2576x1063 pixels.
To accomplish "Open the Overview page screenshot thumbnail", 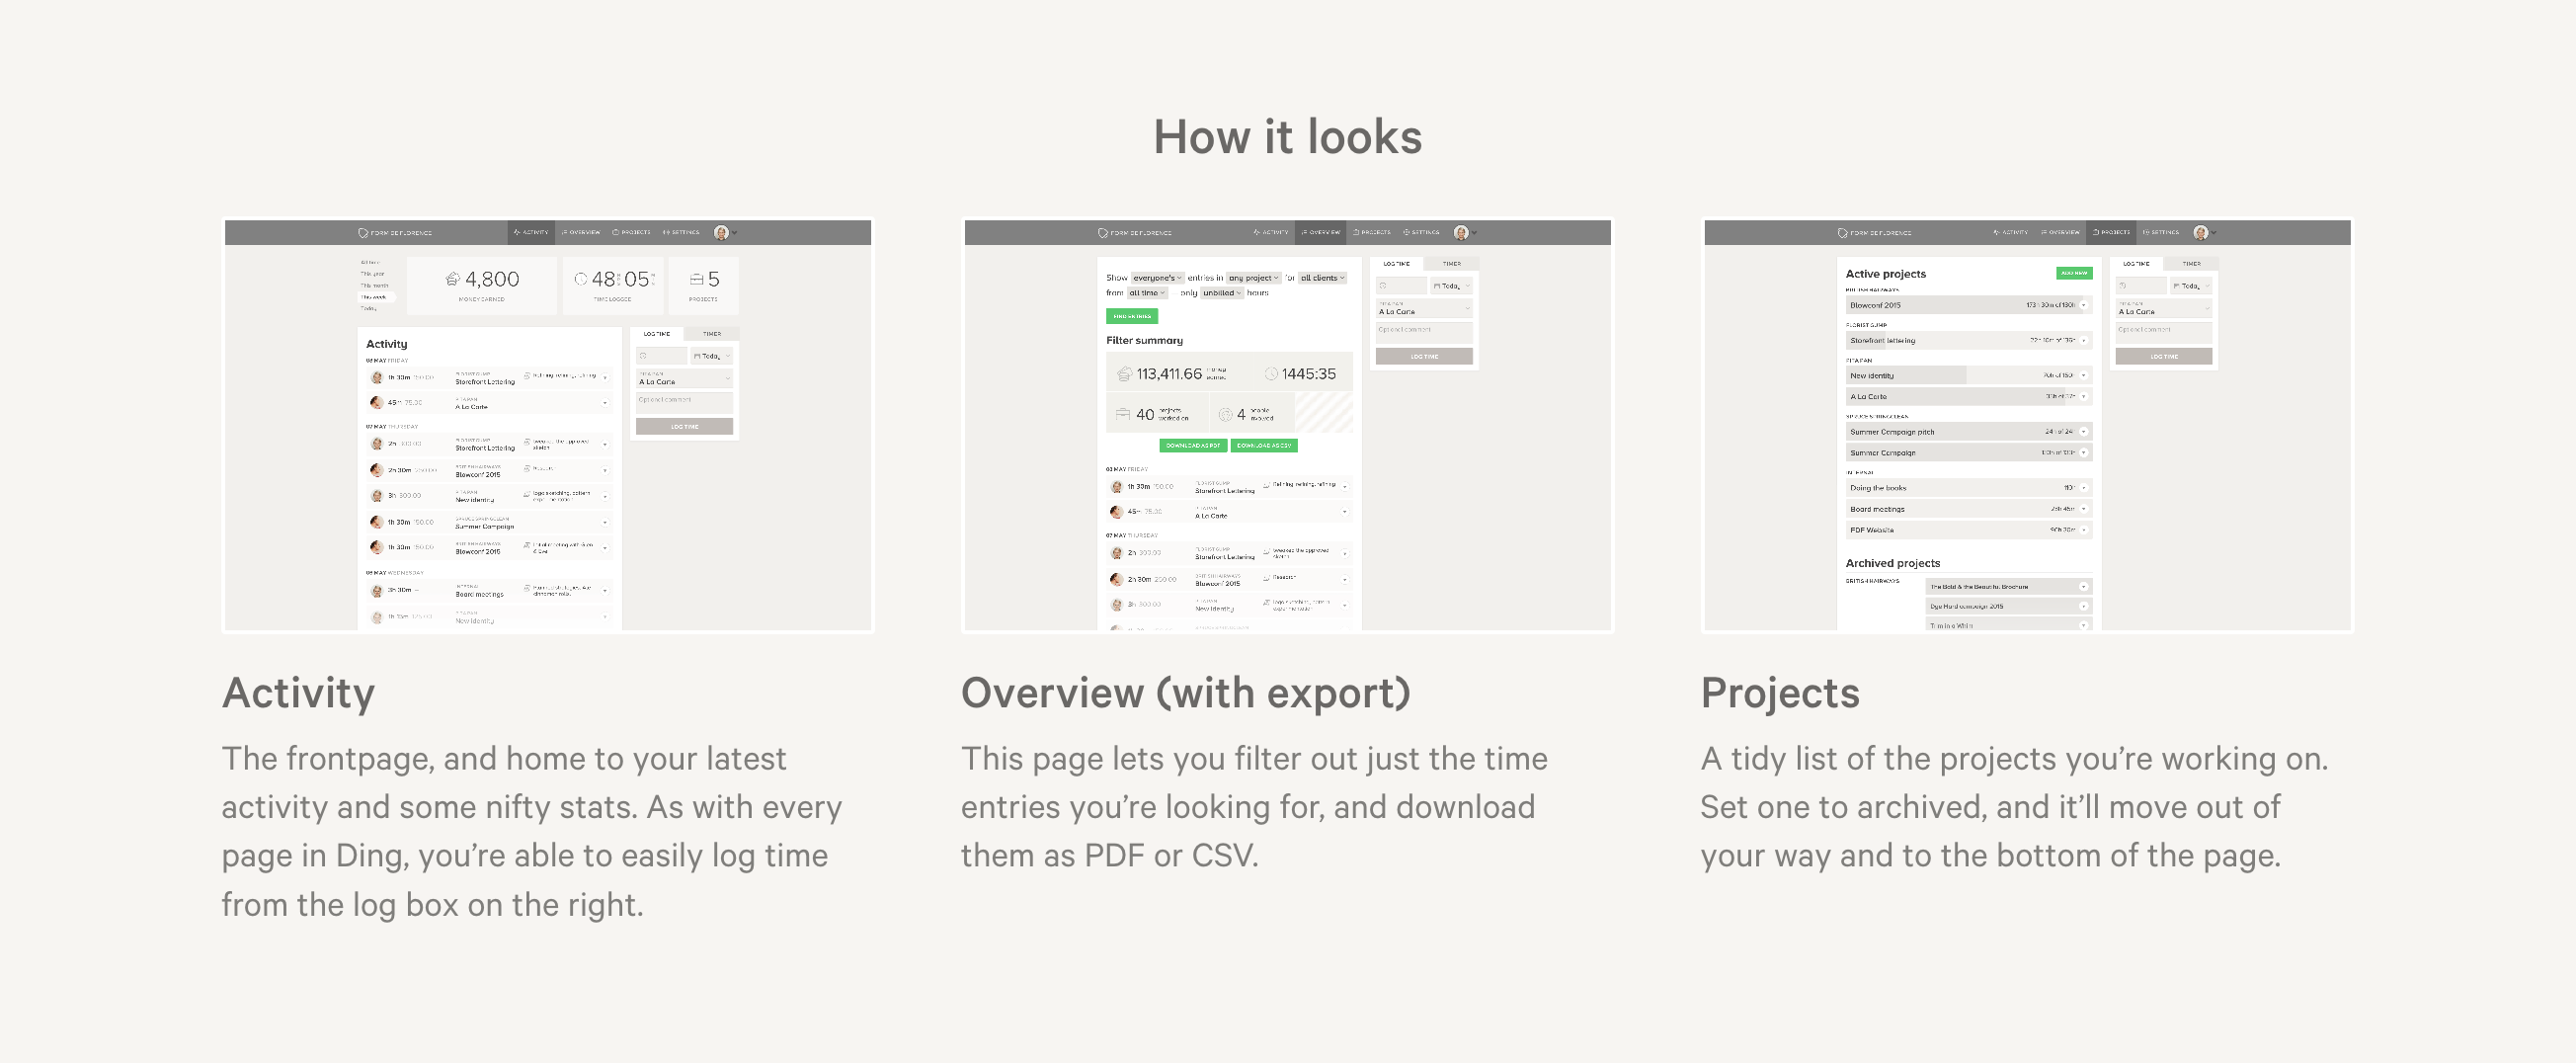I will point(1288,425).
